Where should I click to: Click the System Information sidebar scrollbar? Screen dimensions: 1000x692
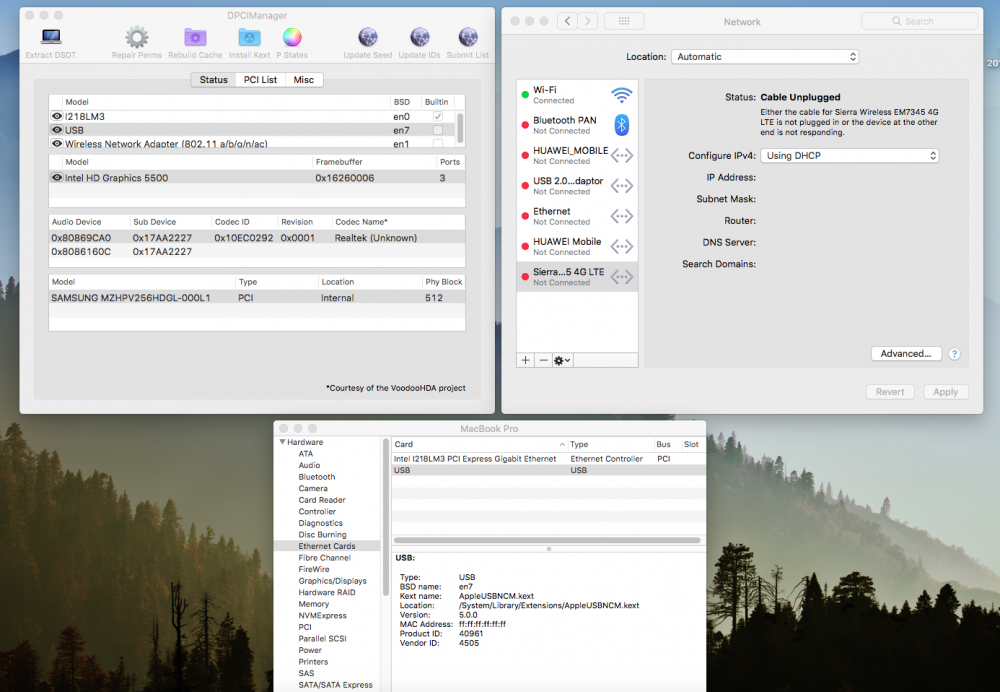[x=385, y=517]
